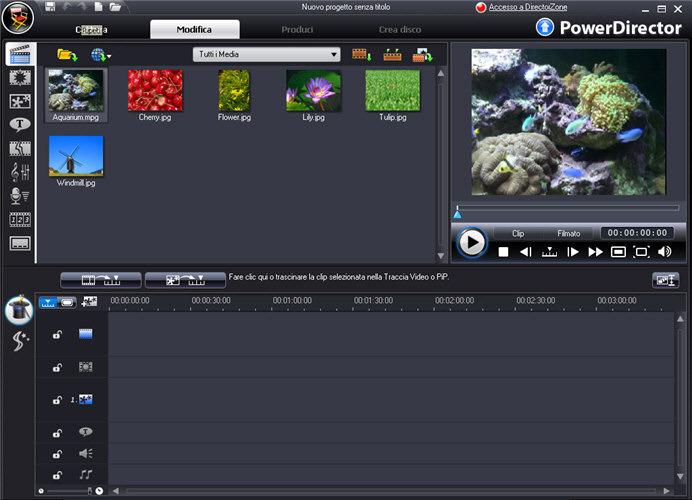Launch the Magic Movie Wizard hat icon

point(19,310)
